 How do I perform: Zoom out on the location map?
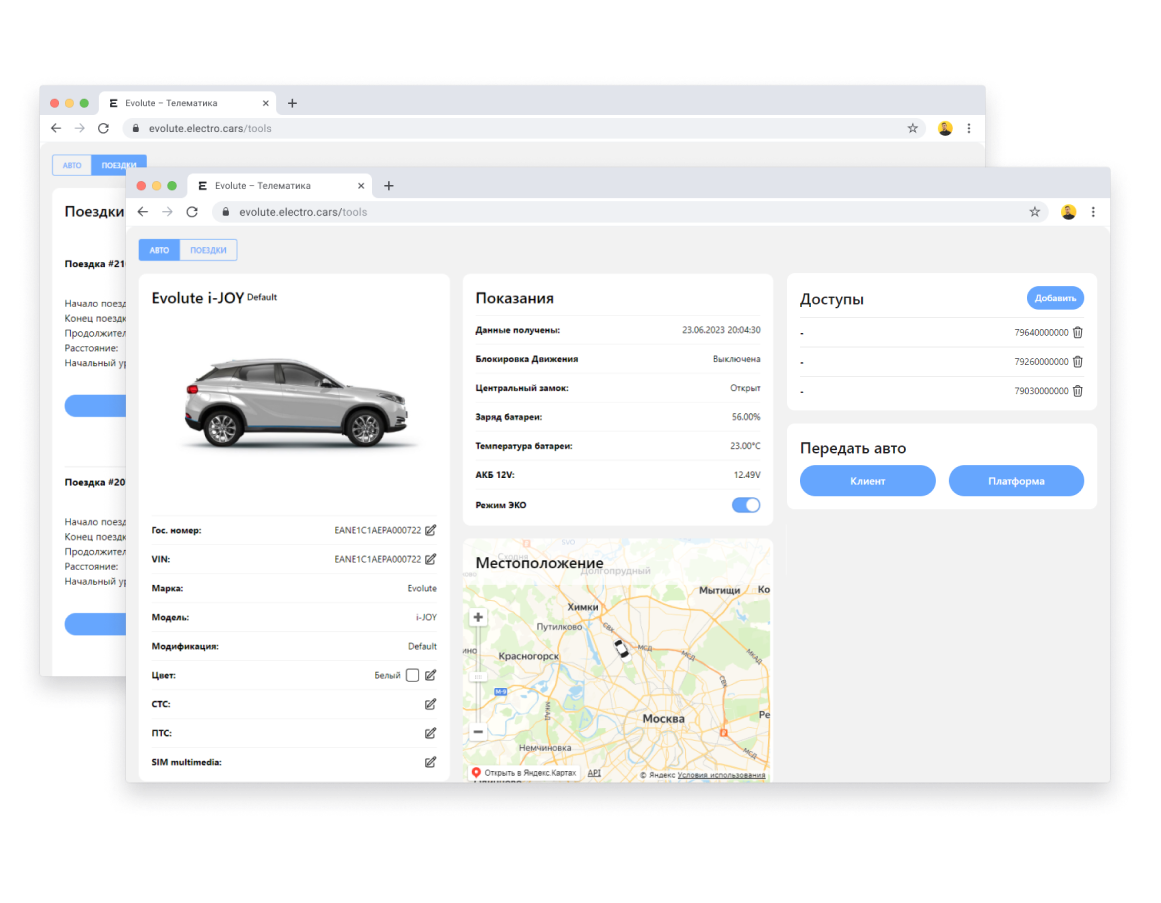point(478,731)
